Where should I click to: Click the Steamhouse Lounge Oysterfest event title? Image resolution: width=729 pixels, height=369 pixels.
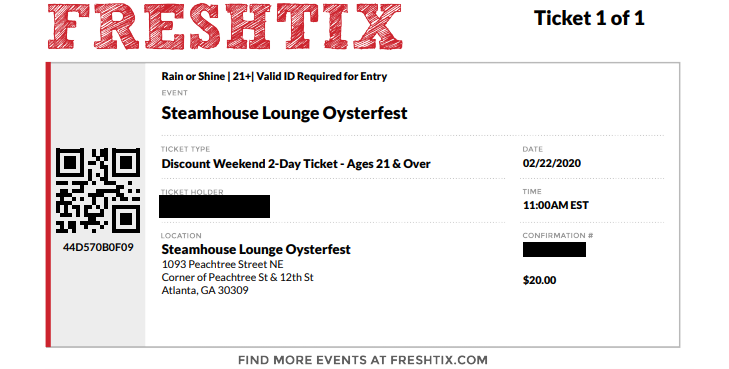coord(285,113)
